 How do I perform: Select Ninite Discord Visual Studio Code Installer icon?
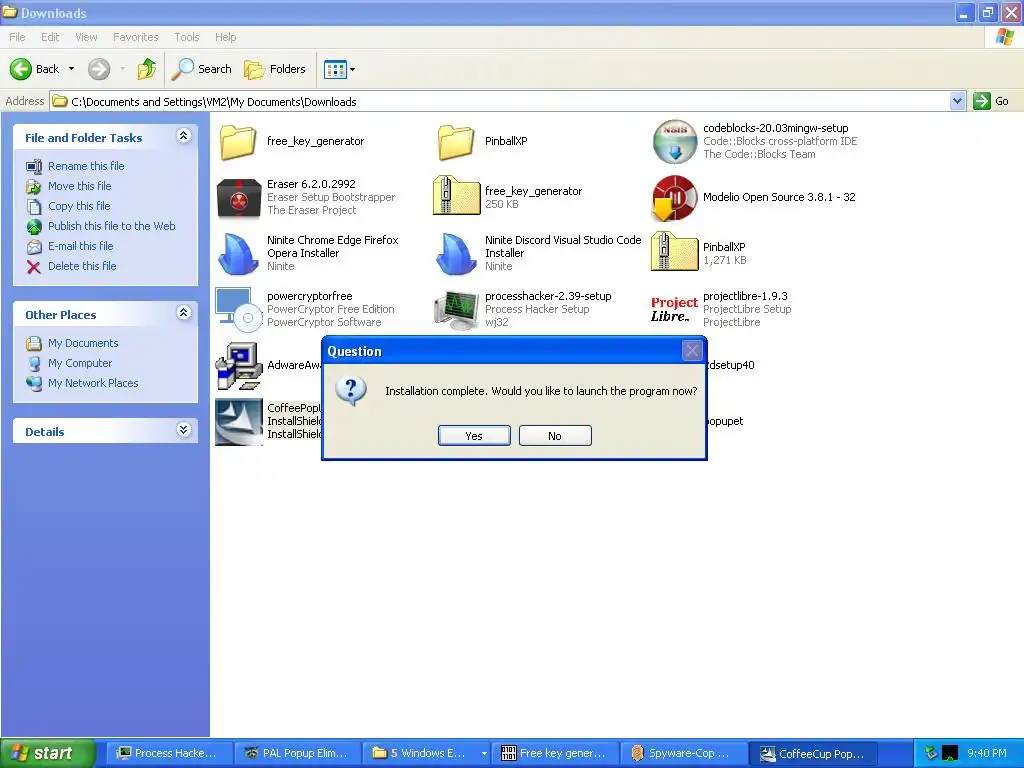[456, 253]
